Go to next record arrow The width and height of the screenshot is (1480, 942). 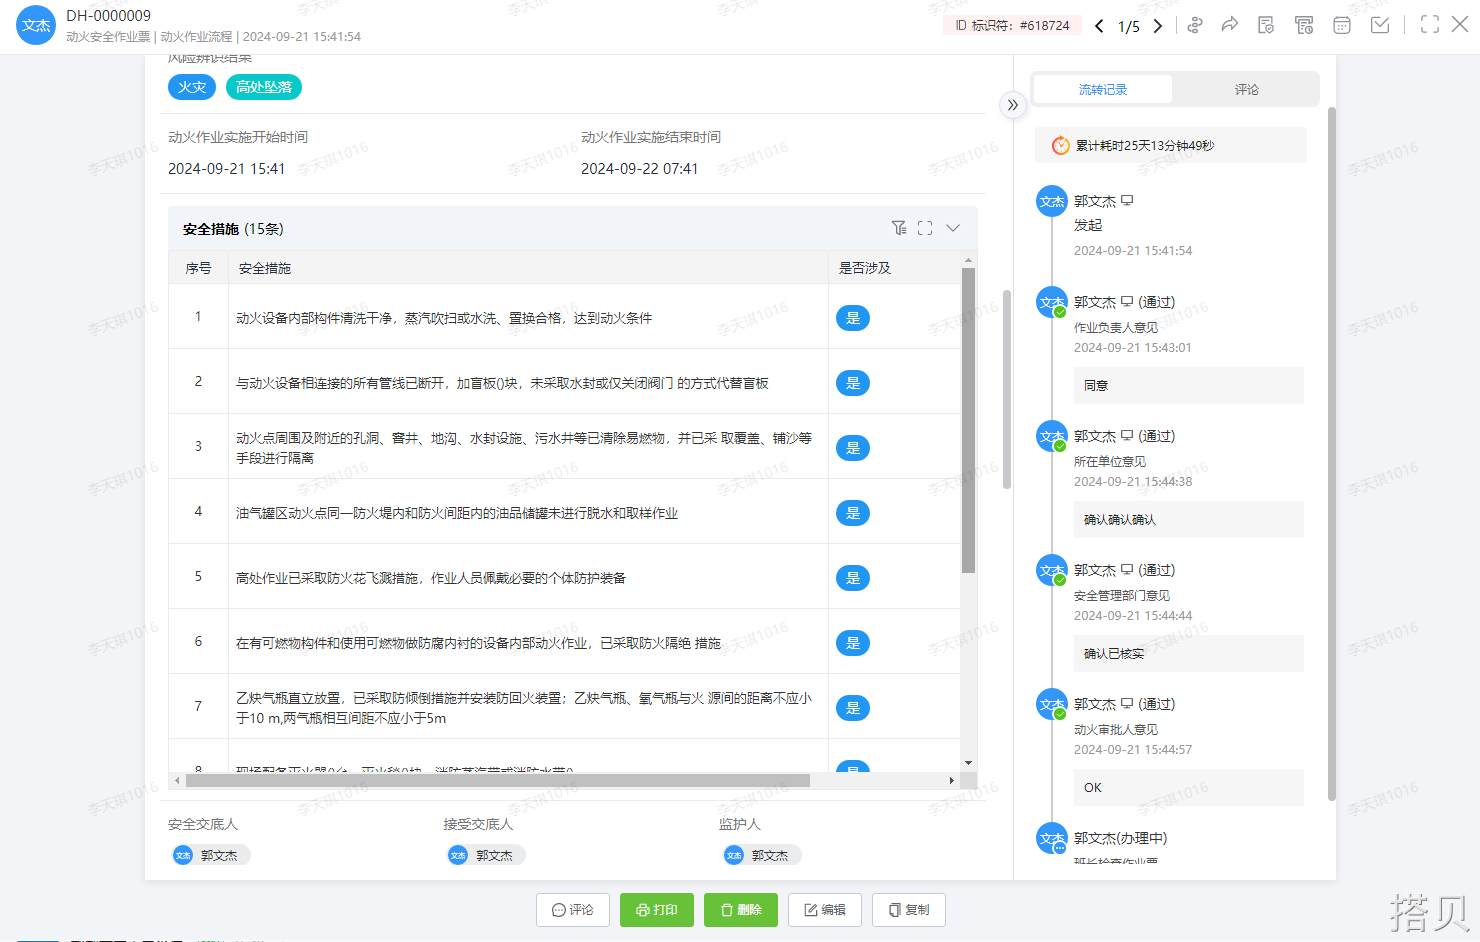(1158, 26)
